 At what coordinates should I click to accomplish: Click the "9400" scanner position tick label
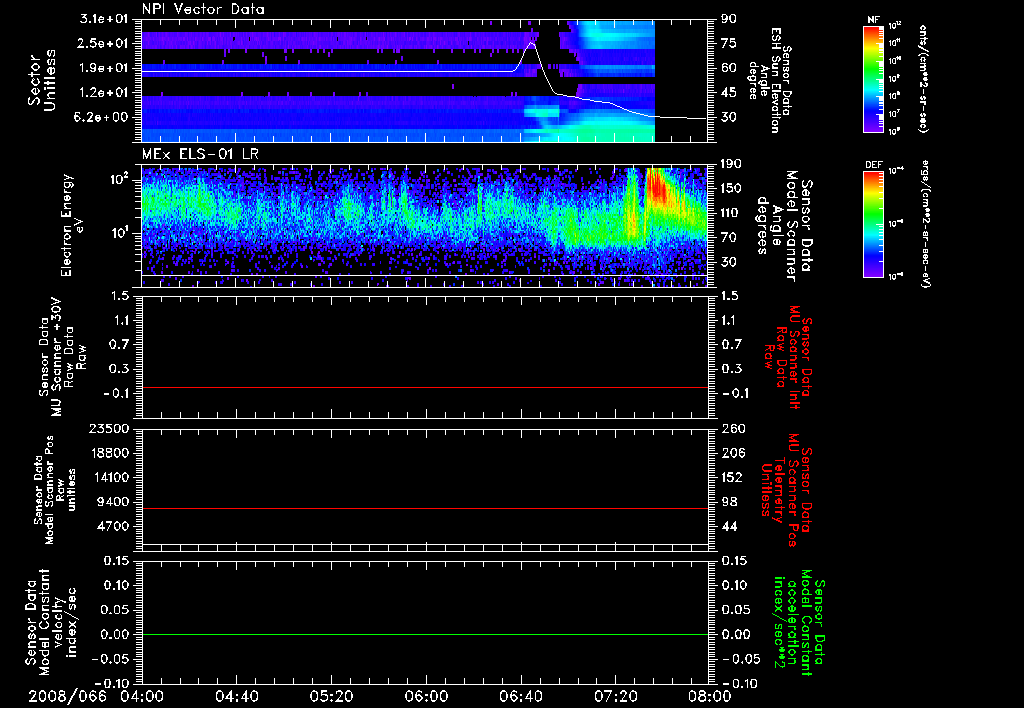pos(111,502)
